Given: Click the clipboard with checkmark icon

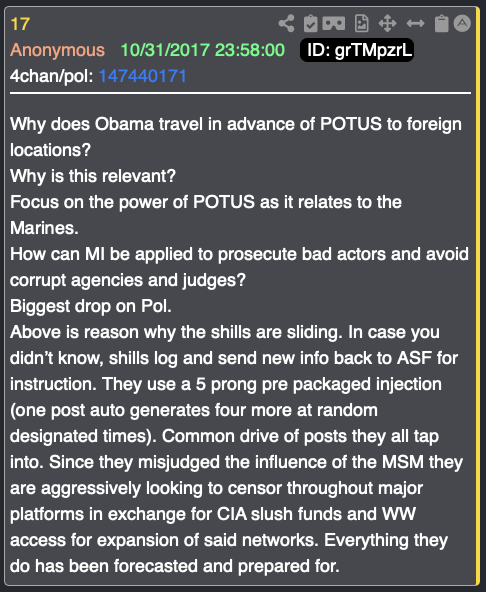Looking at the screenshot, I should pos(310,23).
